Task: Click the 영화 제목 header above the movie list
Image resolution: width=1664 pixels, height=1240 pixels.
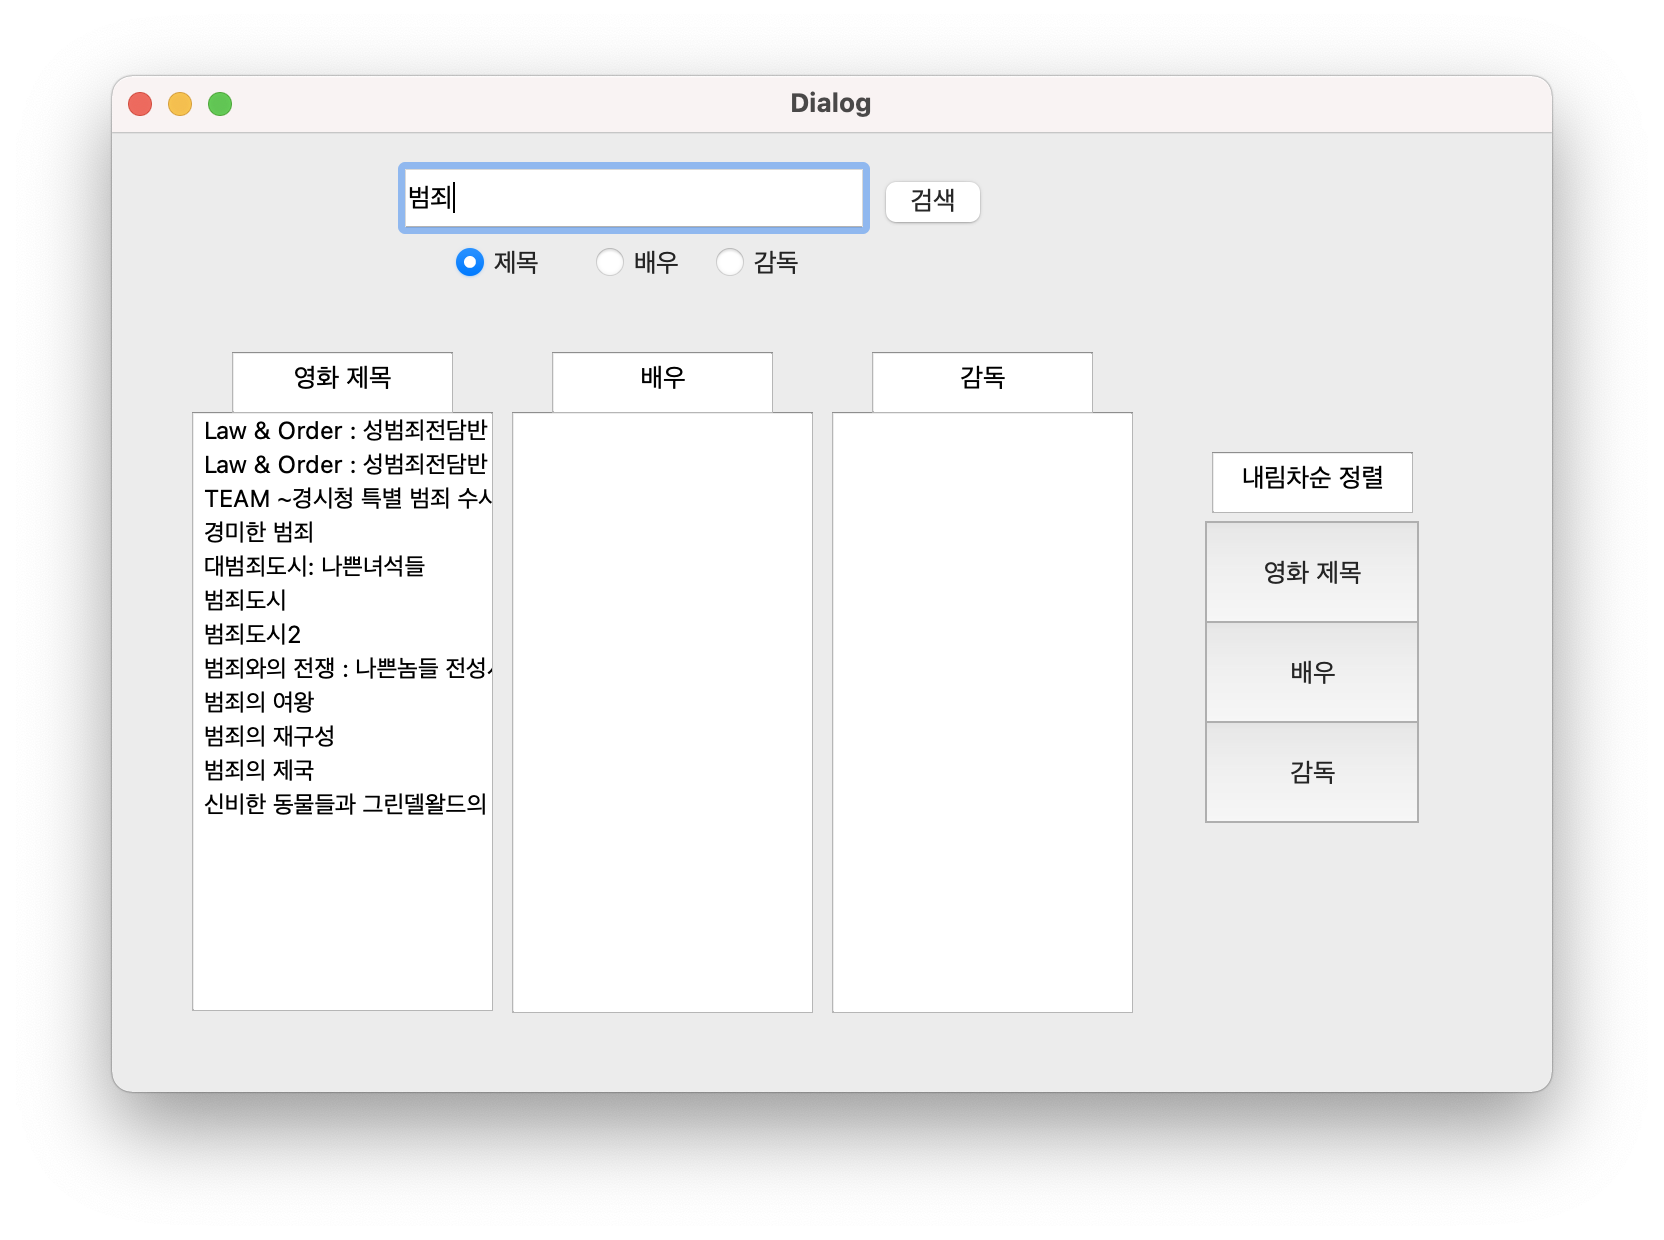Action: (342, 382)
